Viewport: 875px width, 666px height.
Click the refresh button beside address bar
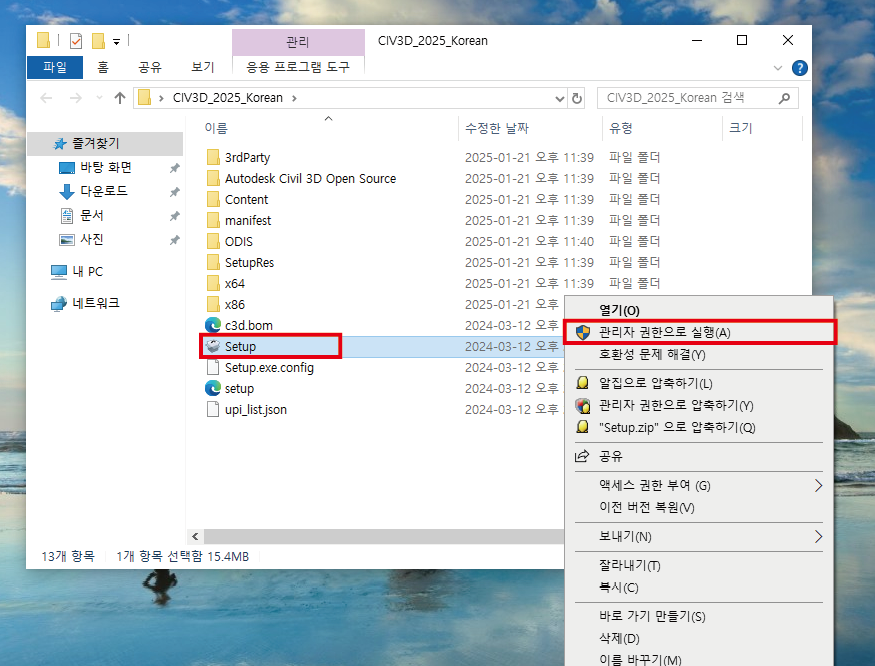click(x=576, y=98)
